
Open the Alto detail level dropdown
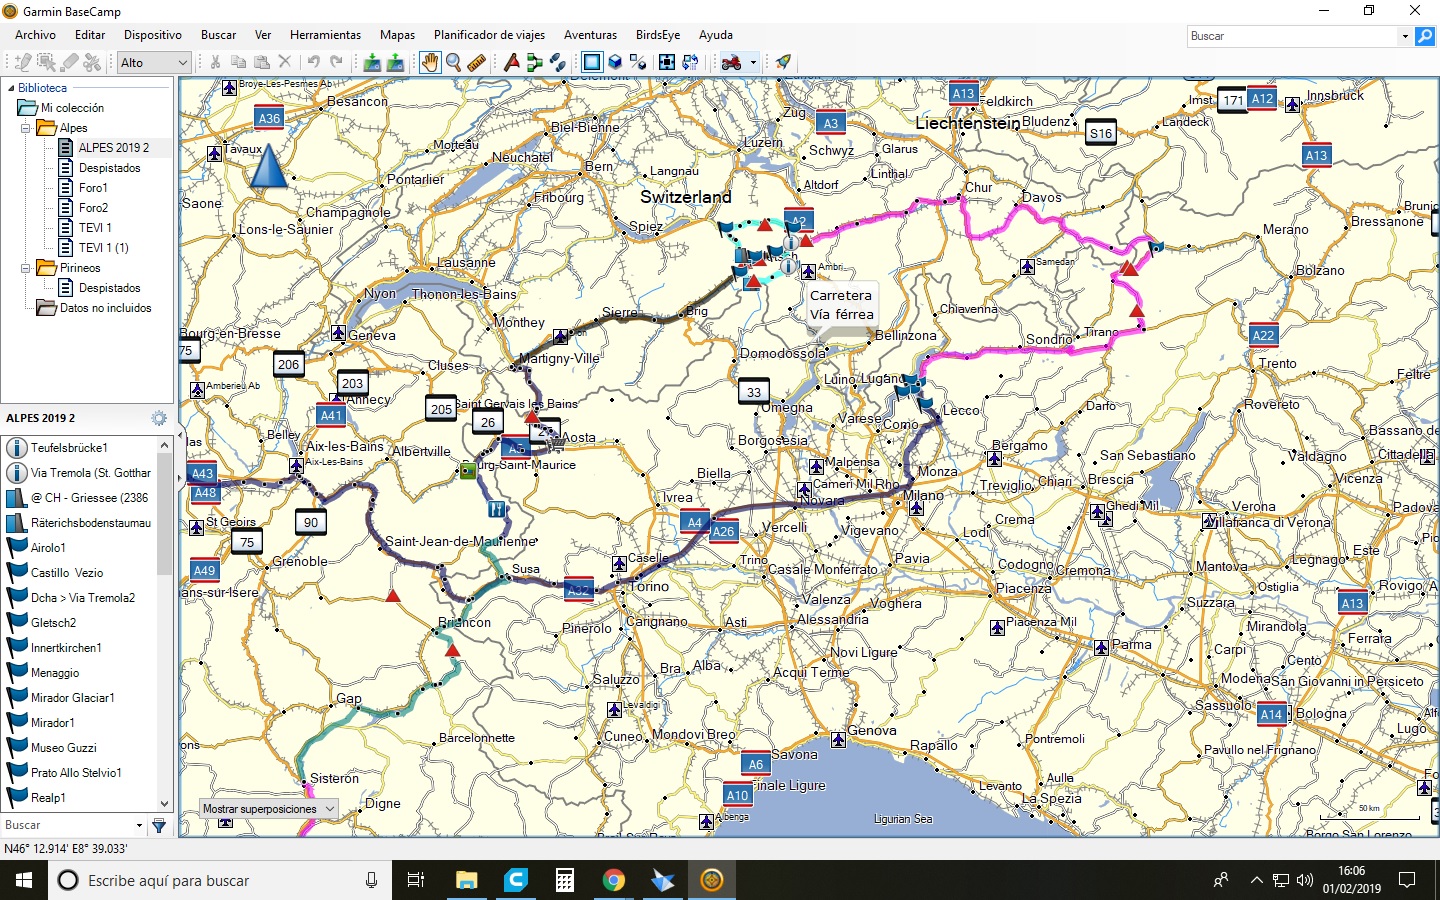183,62
